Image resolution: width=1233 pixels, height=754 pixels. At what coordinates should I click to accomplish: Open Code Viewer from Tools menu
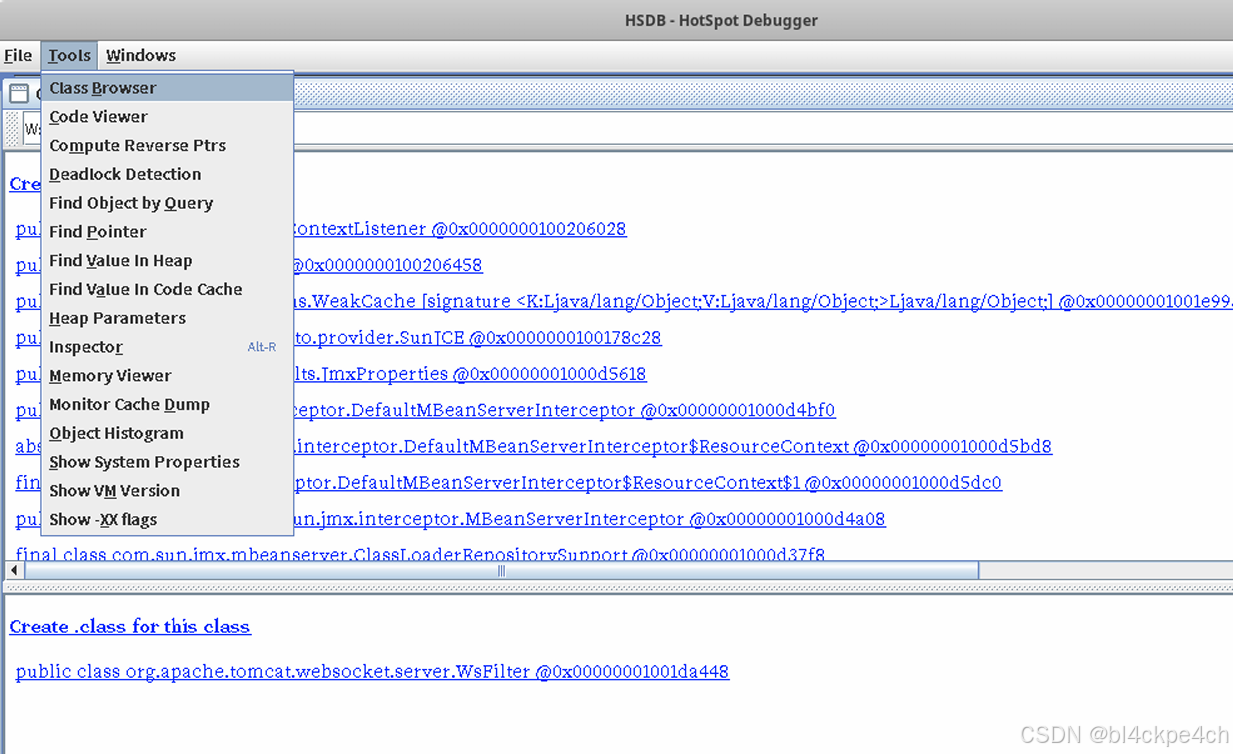(167, 117)
